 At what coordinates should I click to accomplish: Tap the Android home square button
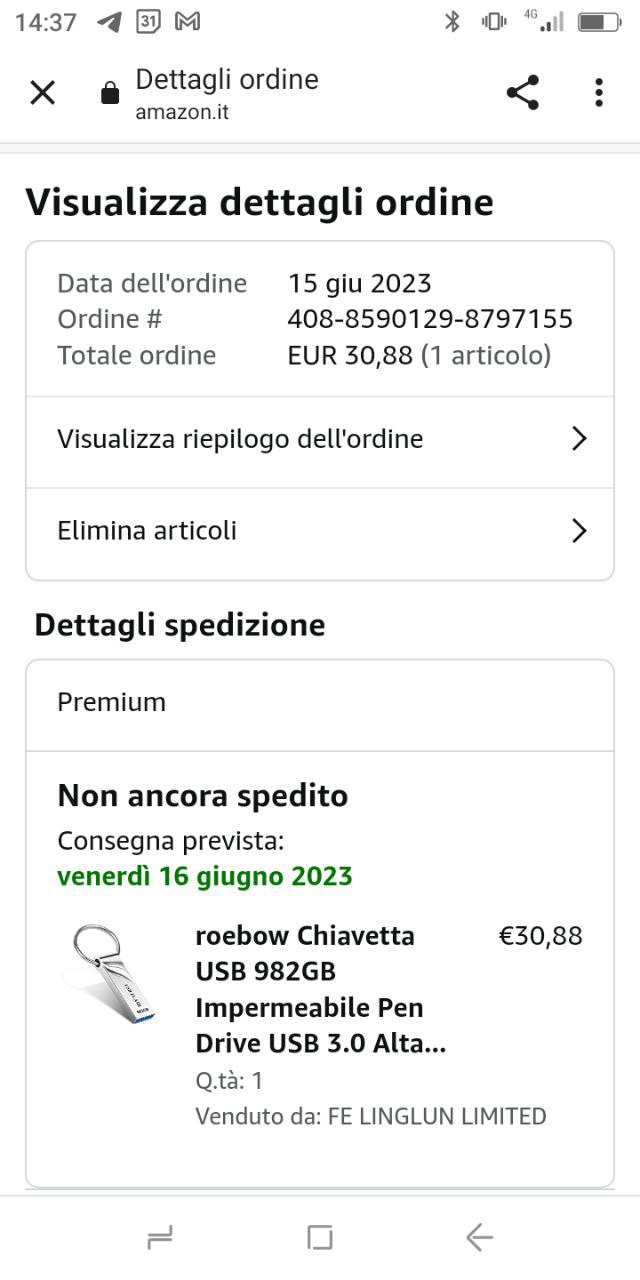320,1238
